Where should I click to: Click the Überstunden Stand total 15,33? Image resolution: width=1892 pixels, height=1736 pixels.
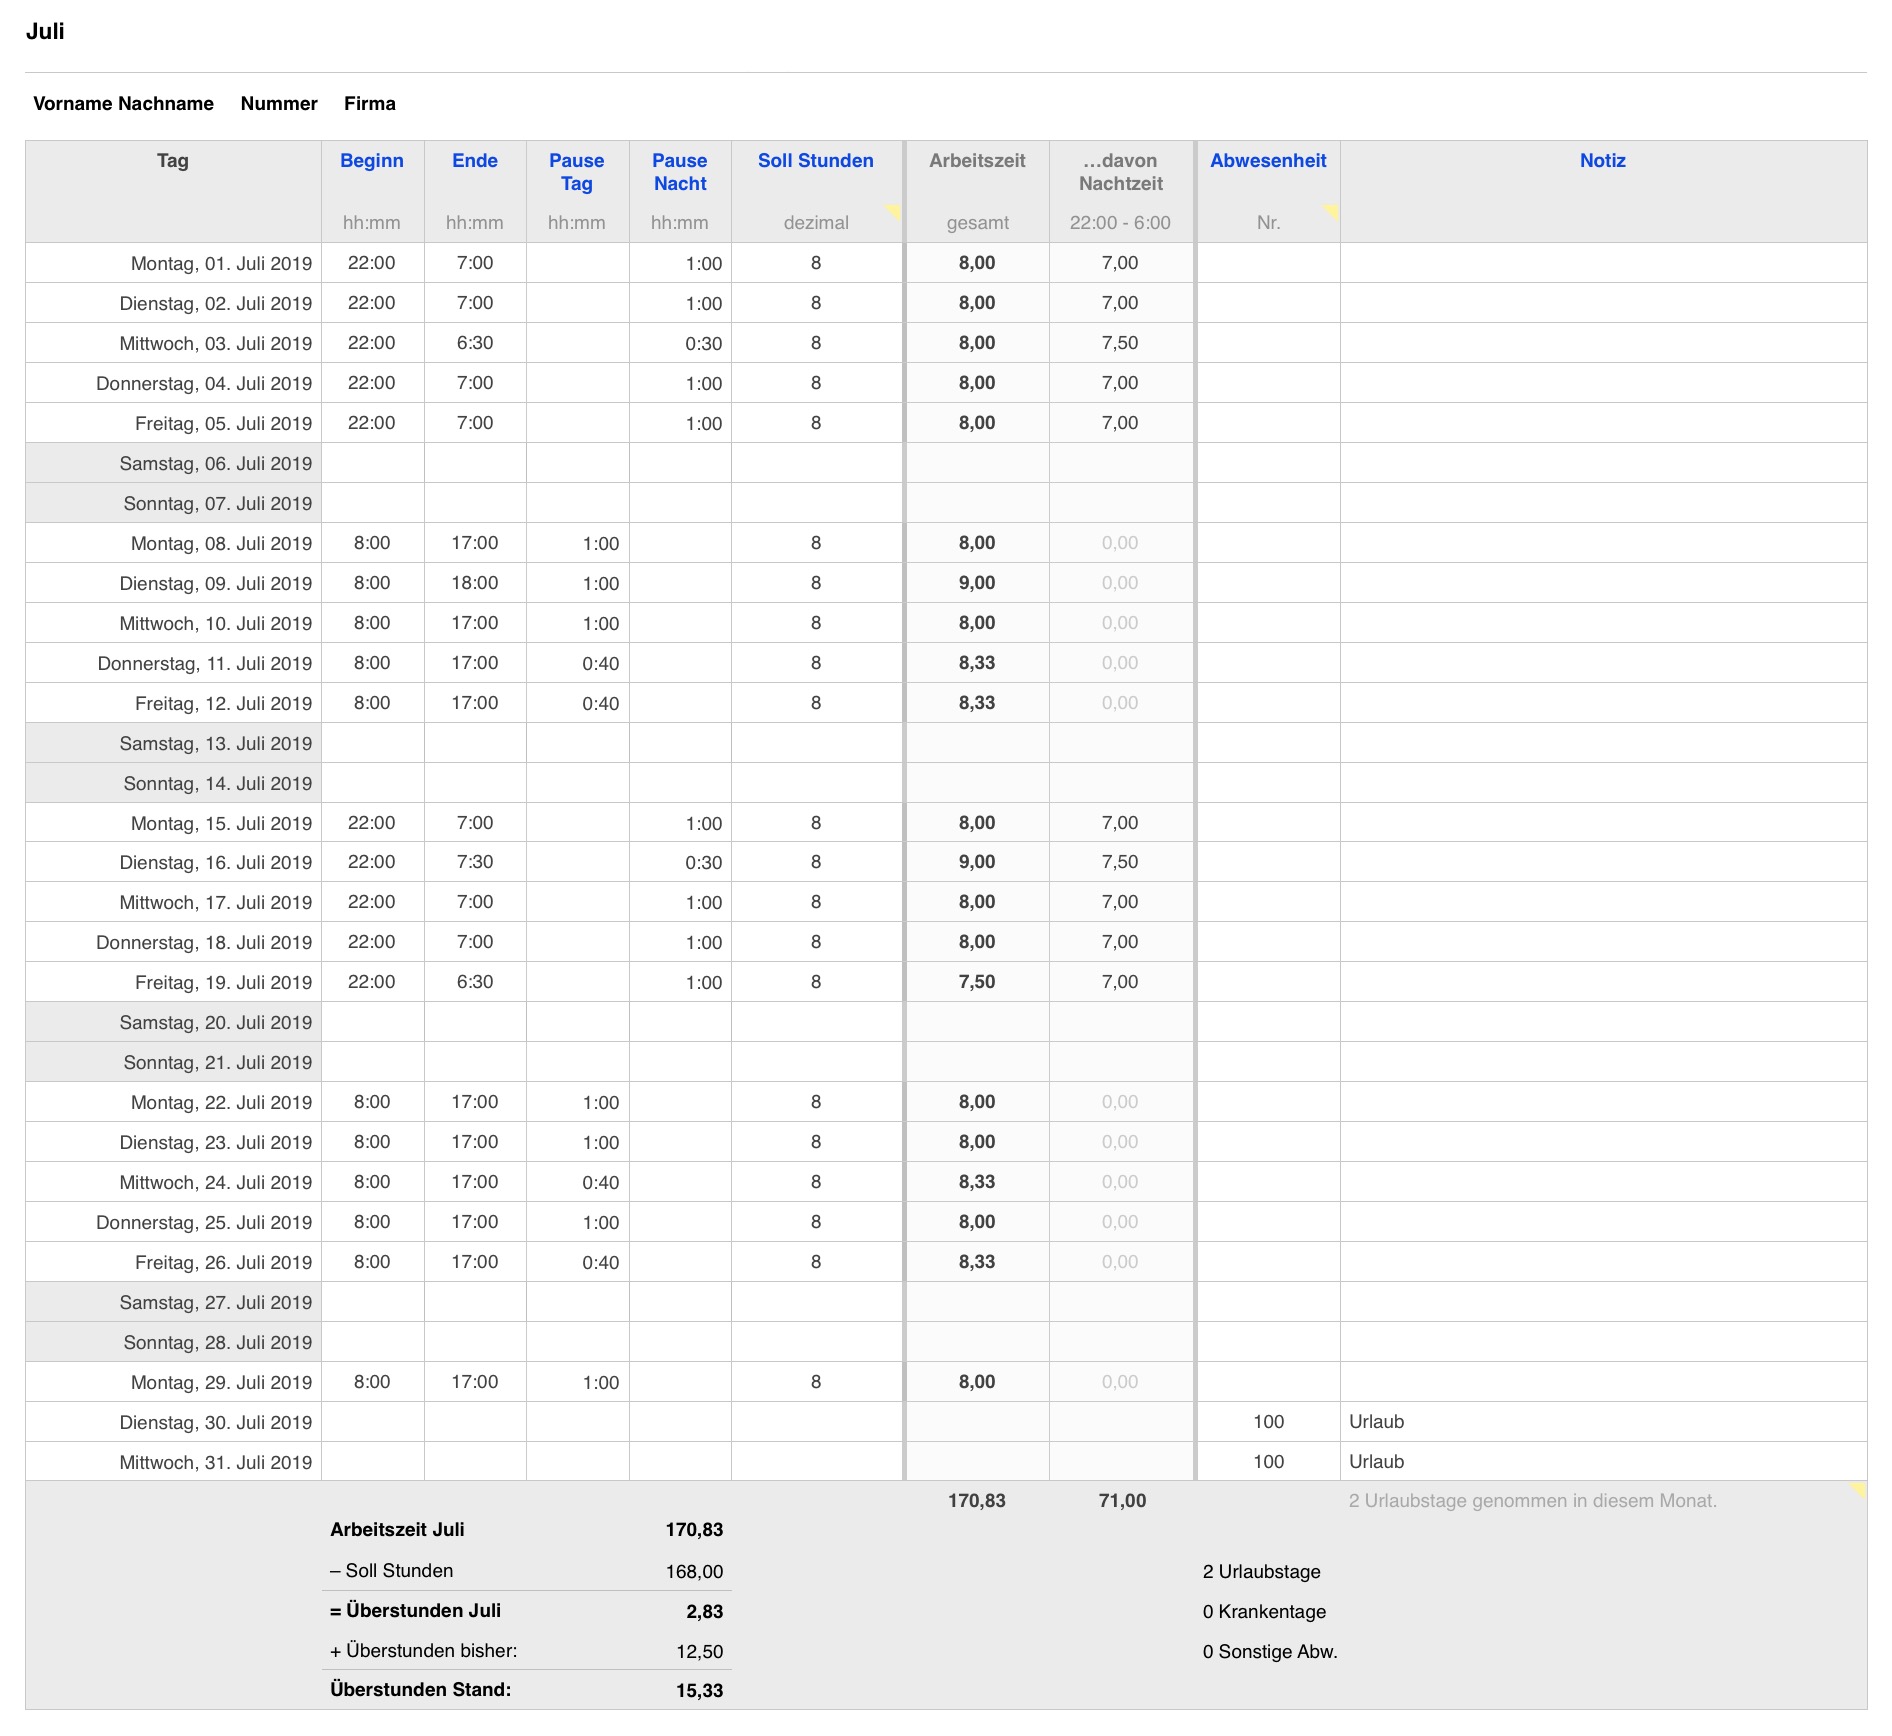(698, 1691)
